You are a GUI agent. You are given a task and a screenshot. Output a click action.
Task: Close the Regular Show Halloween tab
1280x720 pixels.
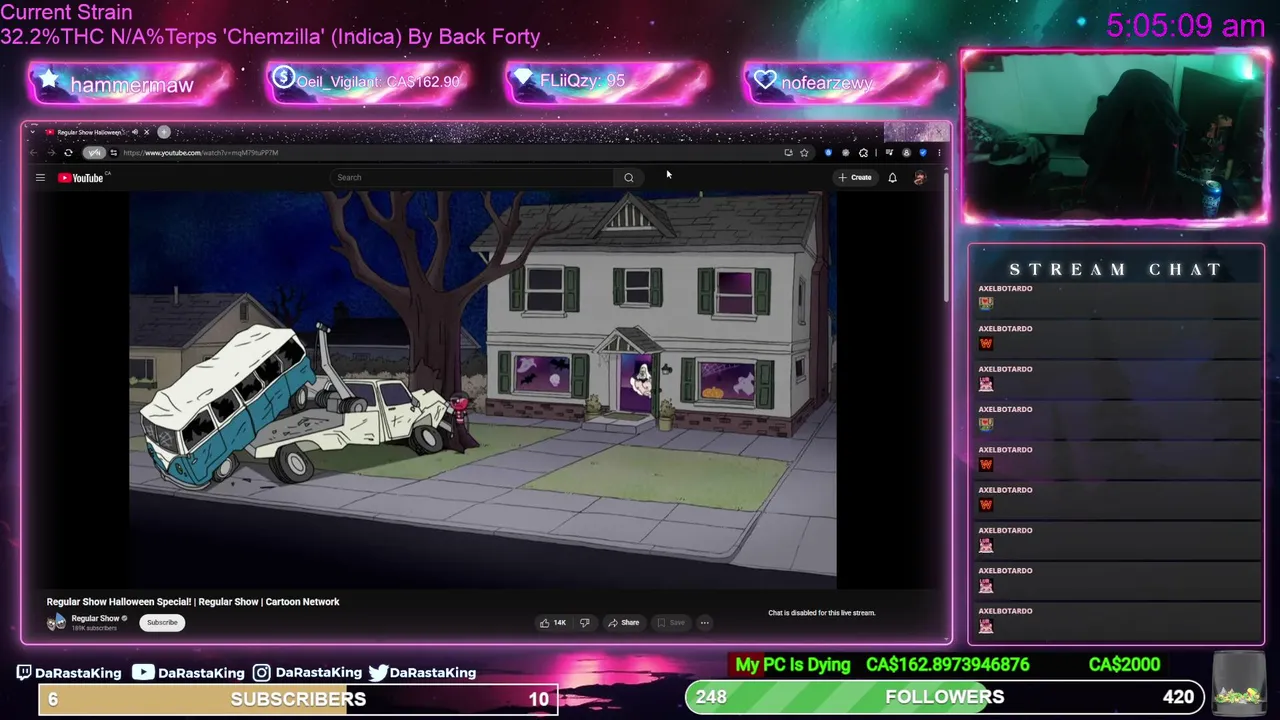pos(146,132)
